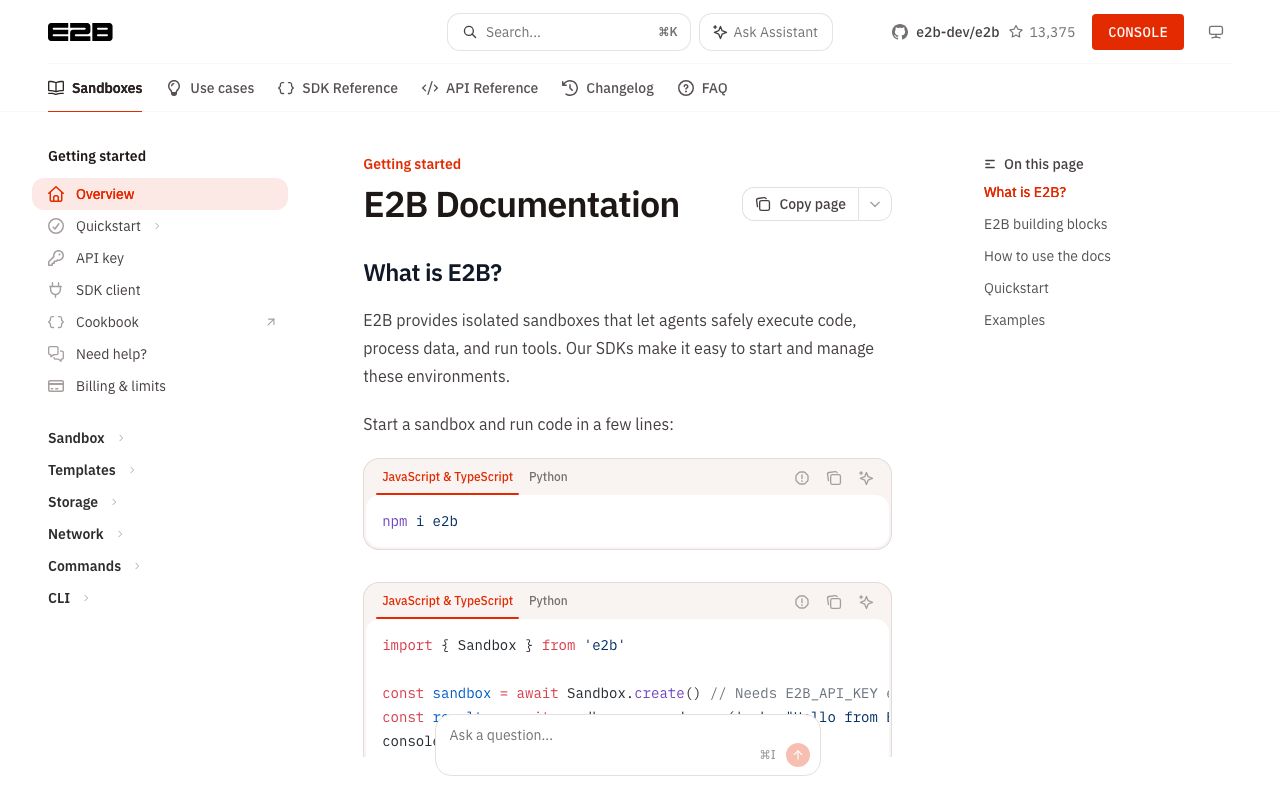This screenshot has width=1280, height=800.
Task: Click the search magnifier icon
Action: point(469,32)
